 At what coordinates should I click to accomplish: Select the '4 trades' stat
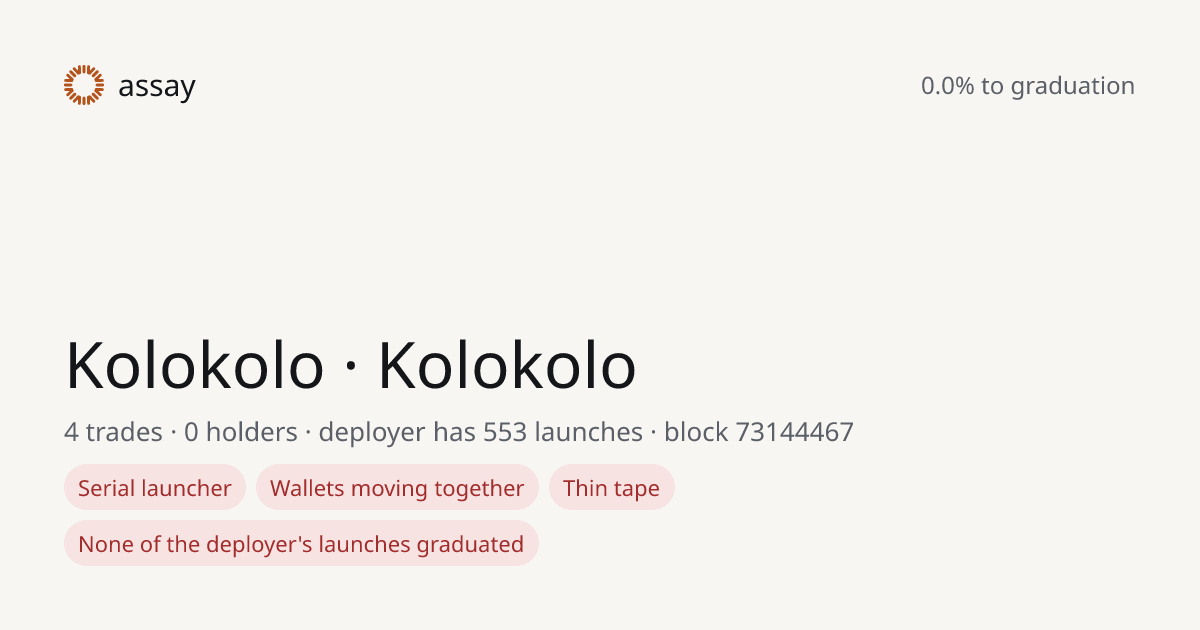pyautogui.click(x=113, y=432)
